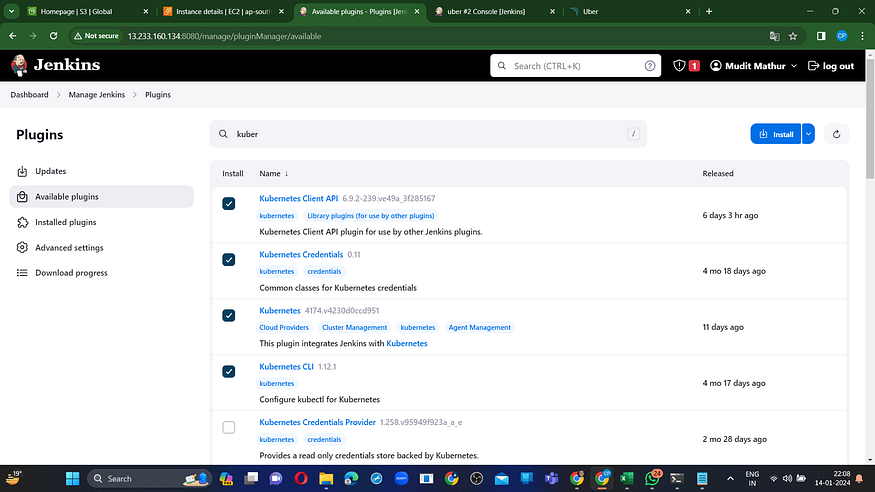Open the Opera browser in taskbar
This screenshot has height=492, width=875.
(x=301, y=479)
